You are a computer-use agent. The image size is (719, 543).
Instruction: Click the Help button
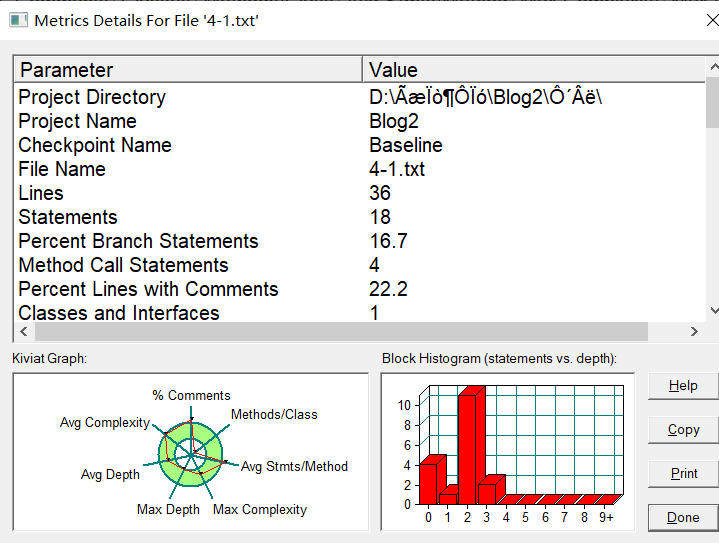(x=683, y=386)
